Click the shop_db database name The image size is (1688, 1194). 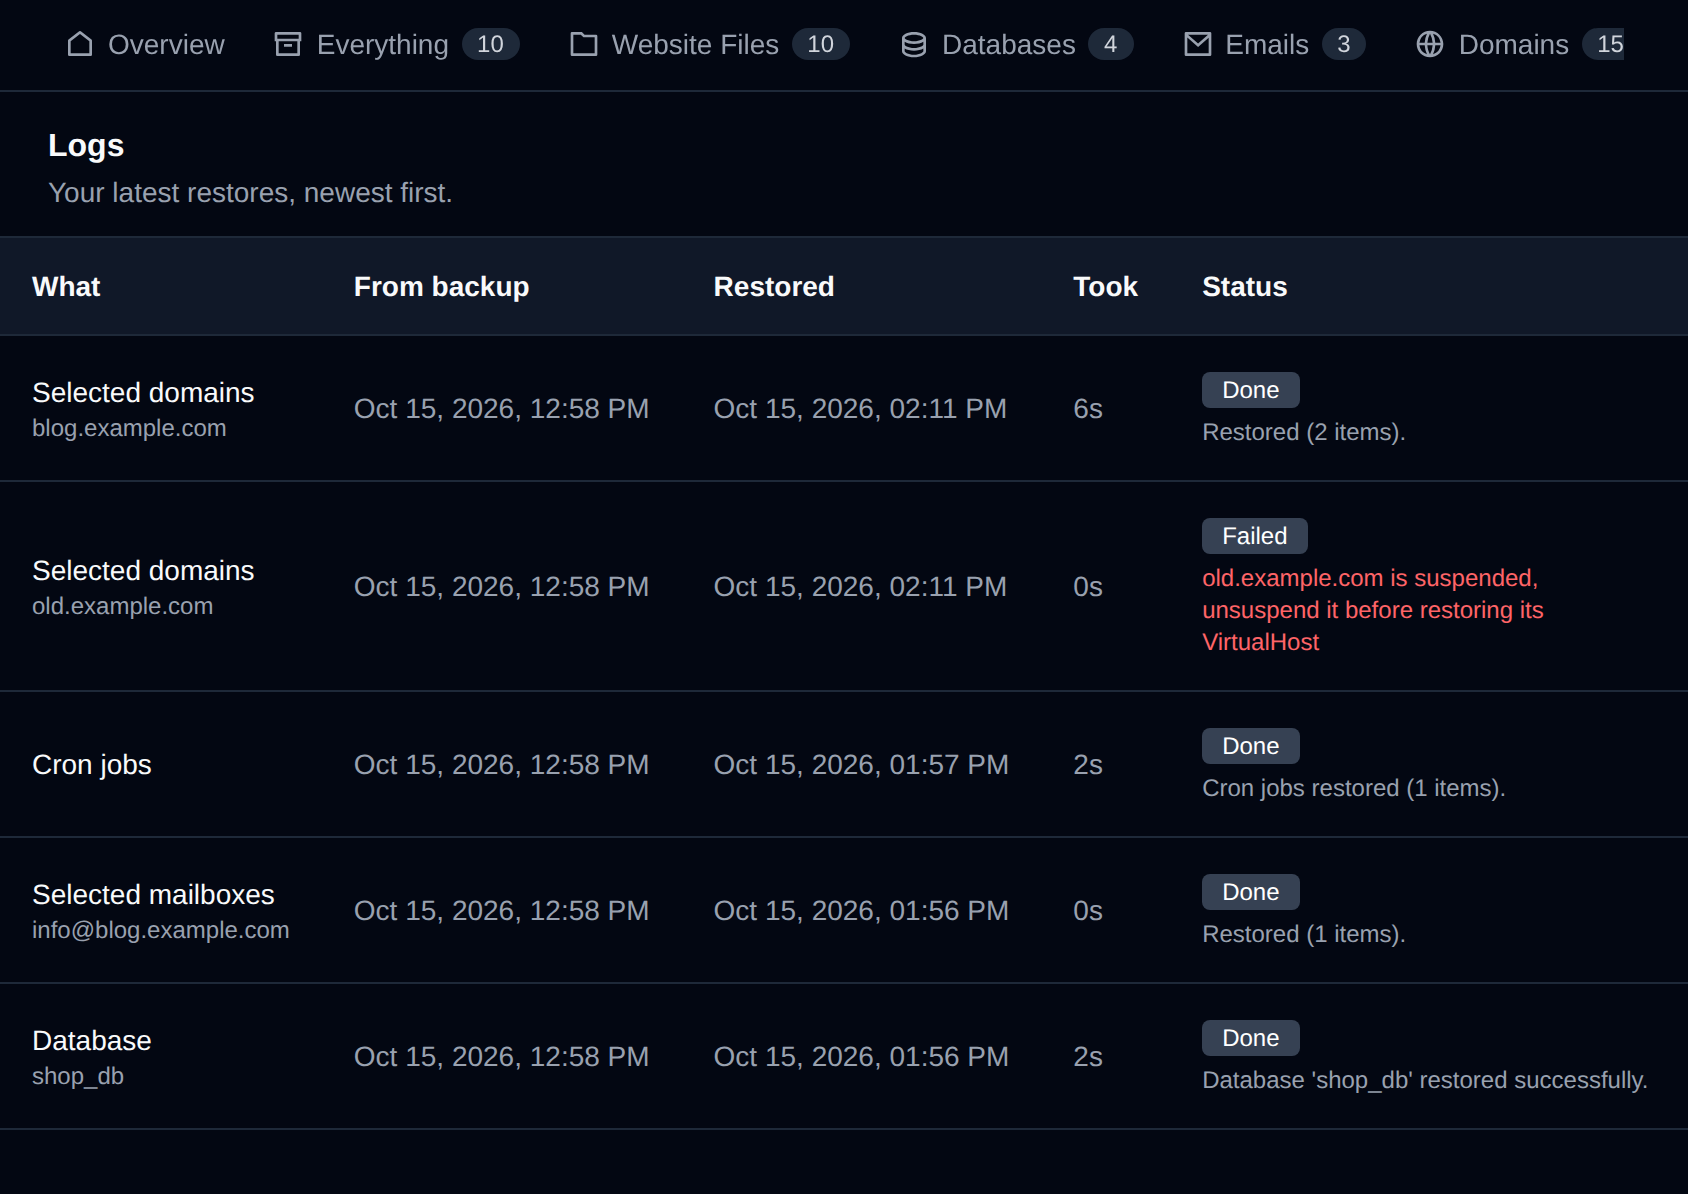78,1076
